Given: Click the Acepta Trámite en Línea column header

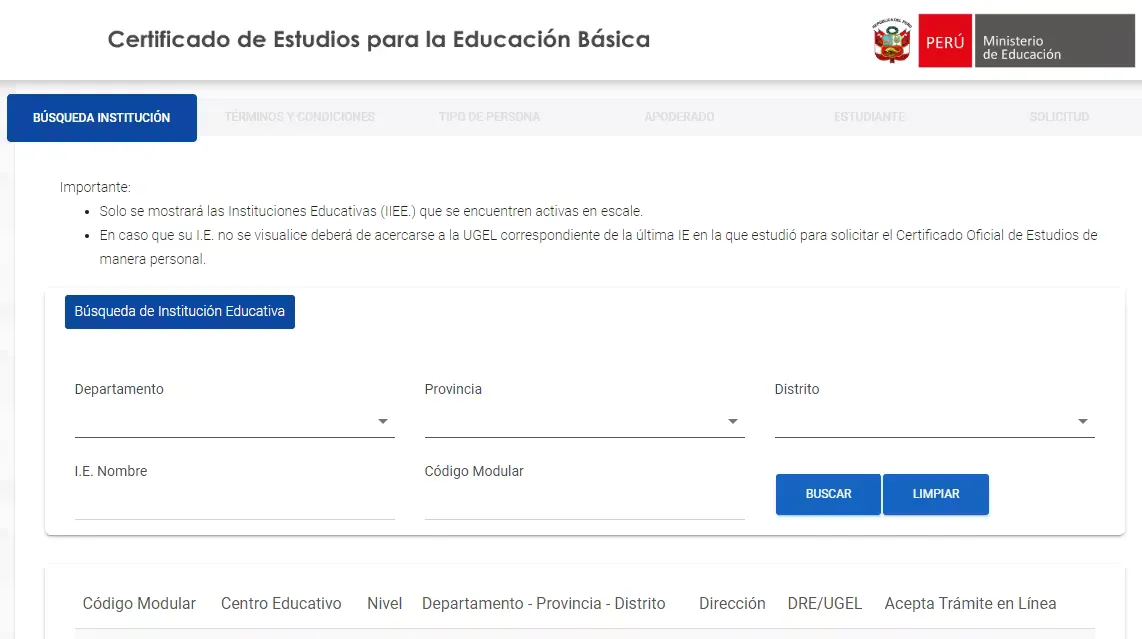Looking at the screenshot, I should coord(970,603).
